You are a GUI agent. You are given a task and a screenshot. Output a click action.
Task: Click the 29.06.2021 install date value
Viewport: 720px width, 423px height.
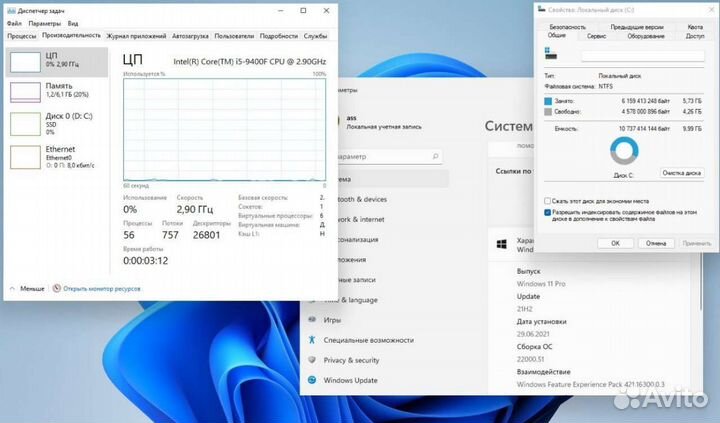coord(533,334)
